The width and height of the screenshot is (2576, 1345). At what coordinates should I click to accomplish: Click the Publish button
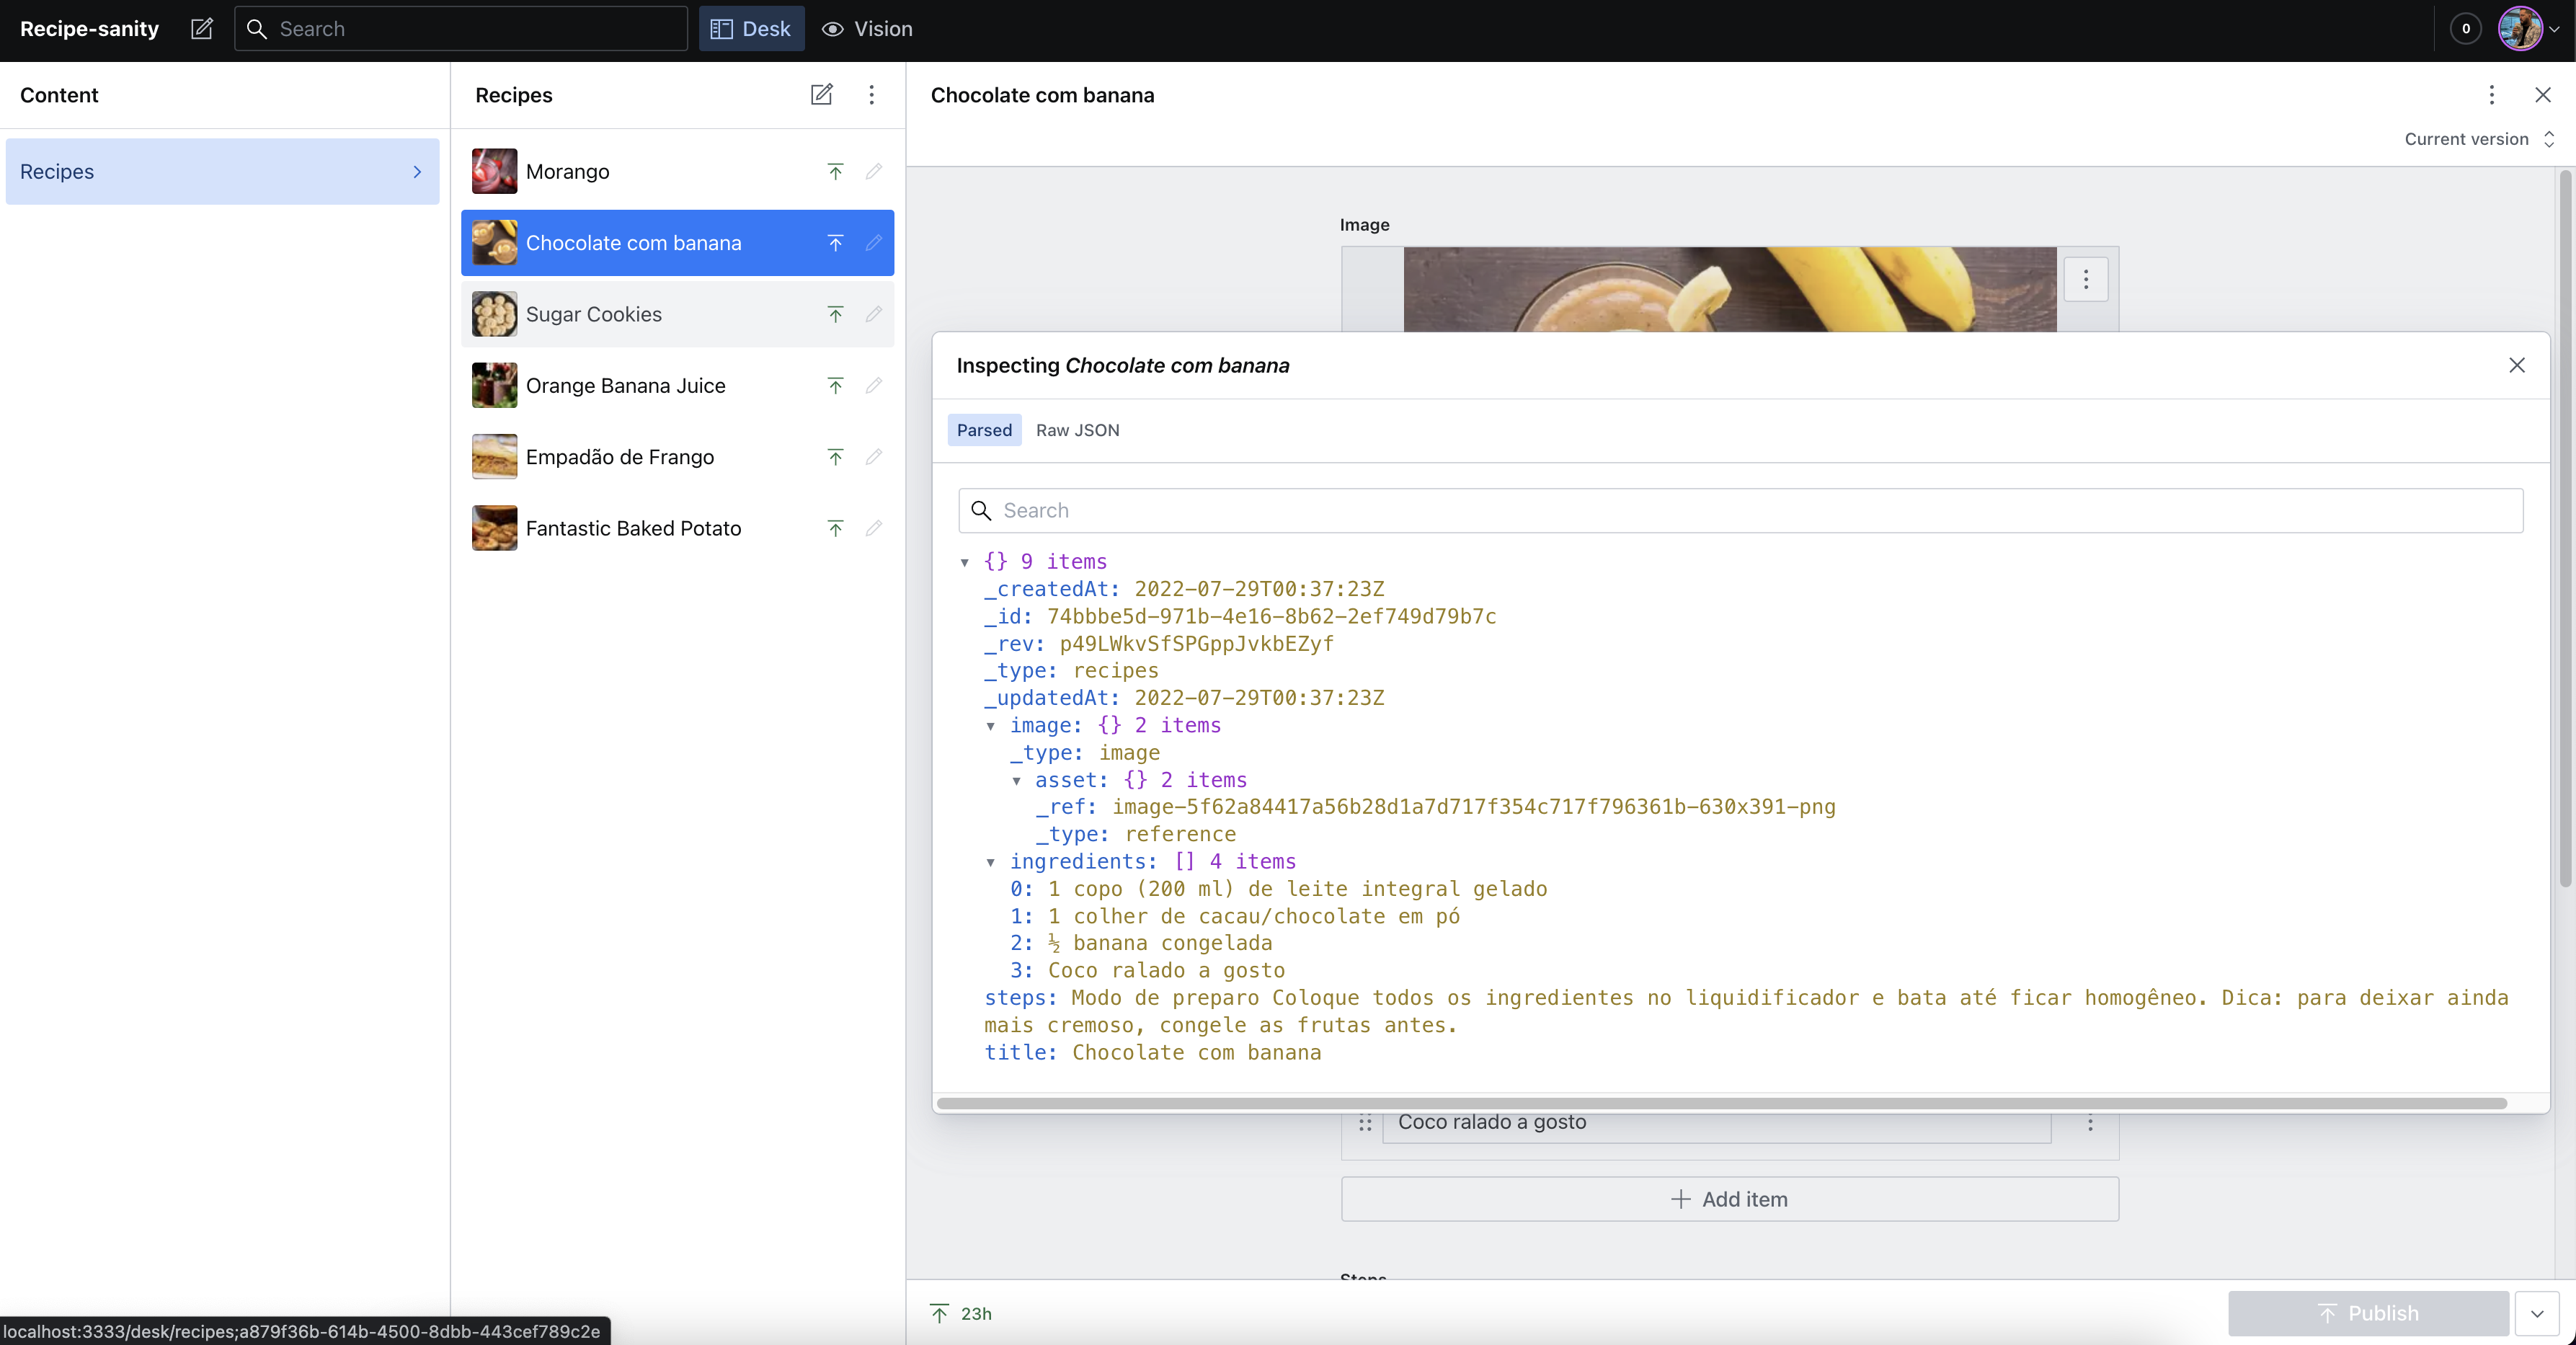click(2369, 1313)
